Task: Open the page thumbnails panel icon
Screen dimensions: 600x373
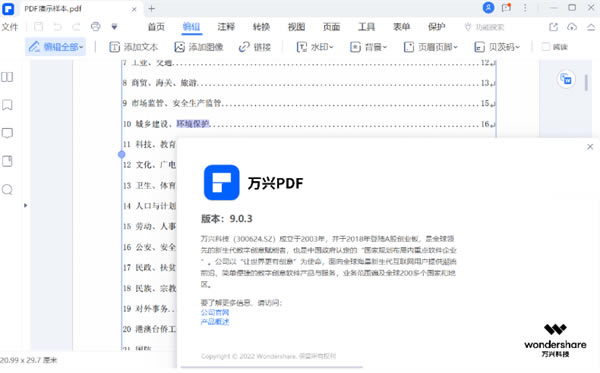Action: [7, 77]
